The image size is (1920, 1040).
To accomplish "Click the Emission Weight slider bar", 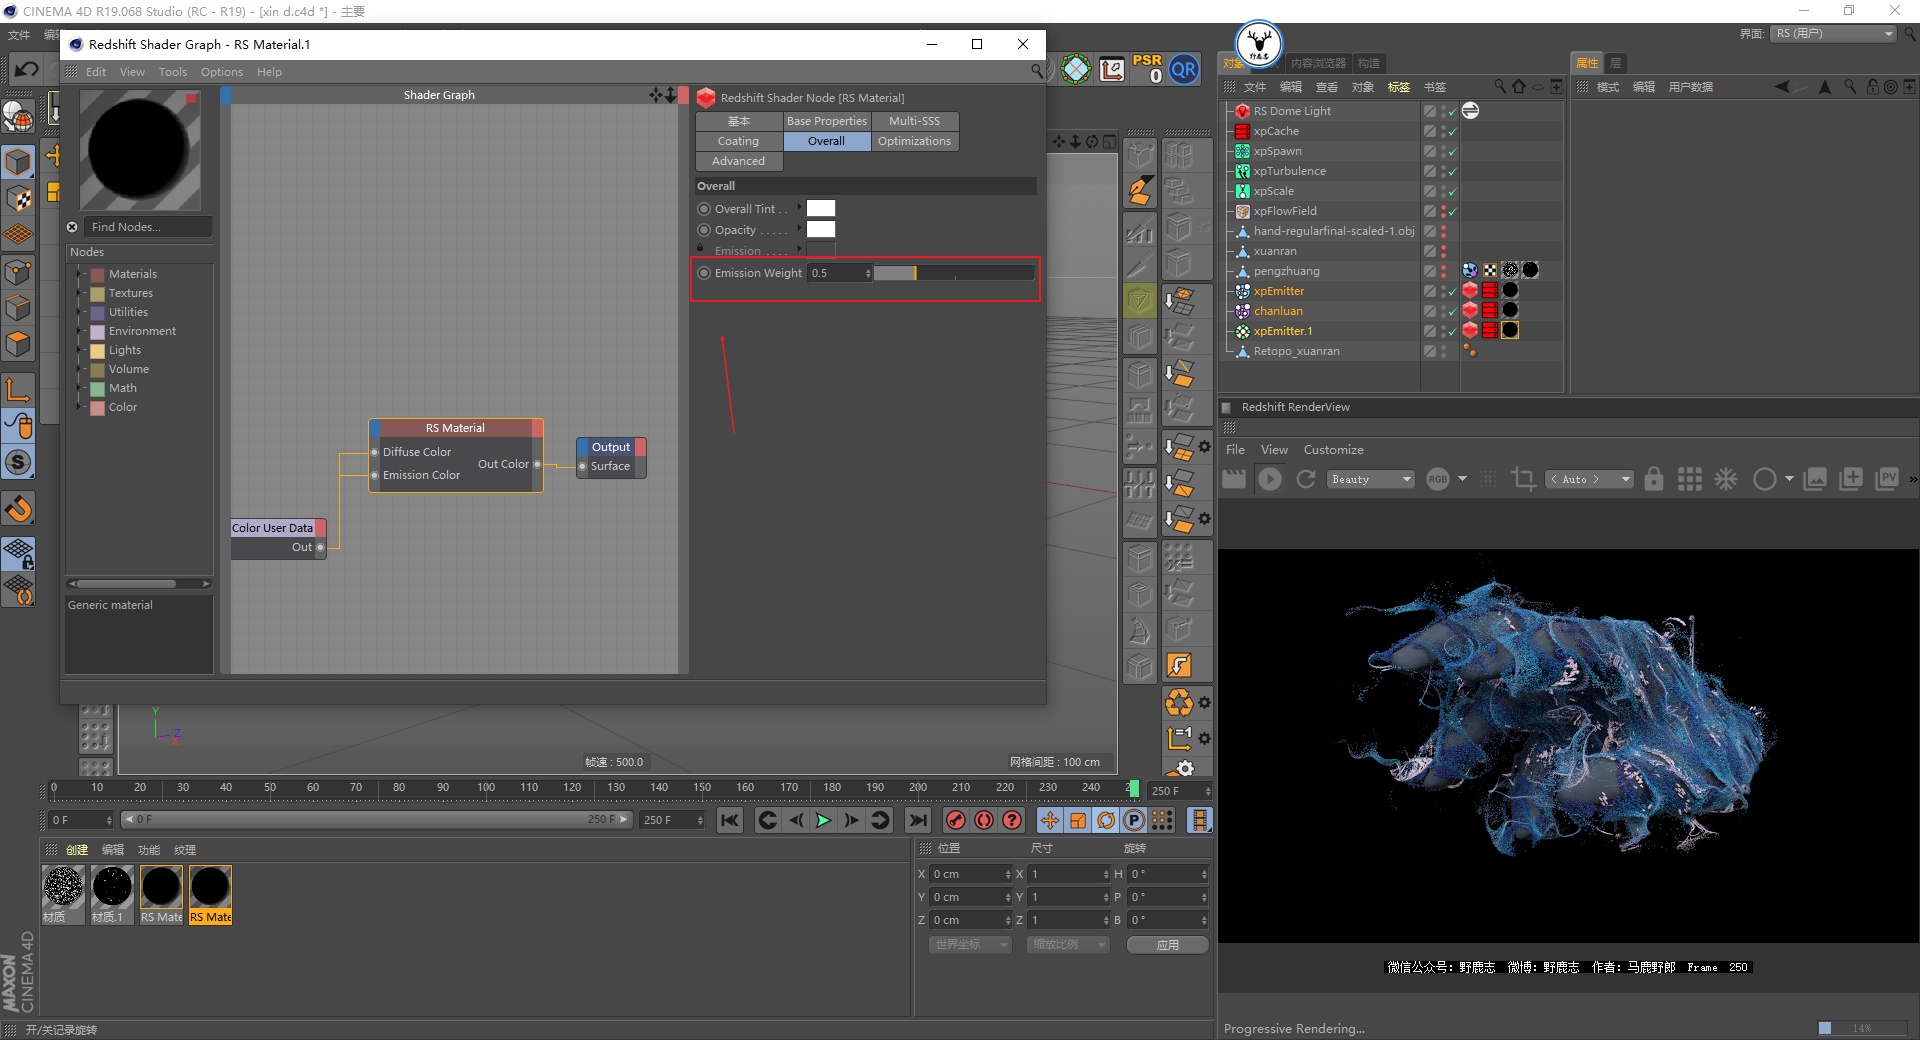I will (x=954, y=273).
